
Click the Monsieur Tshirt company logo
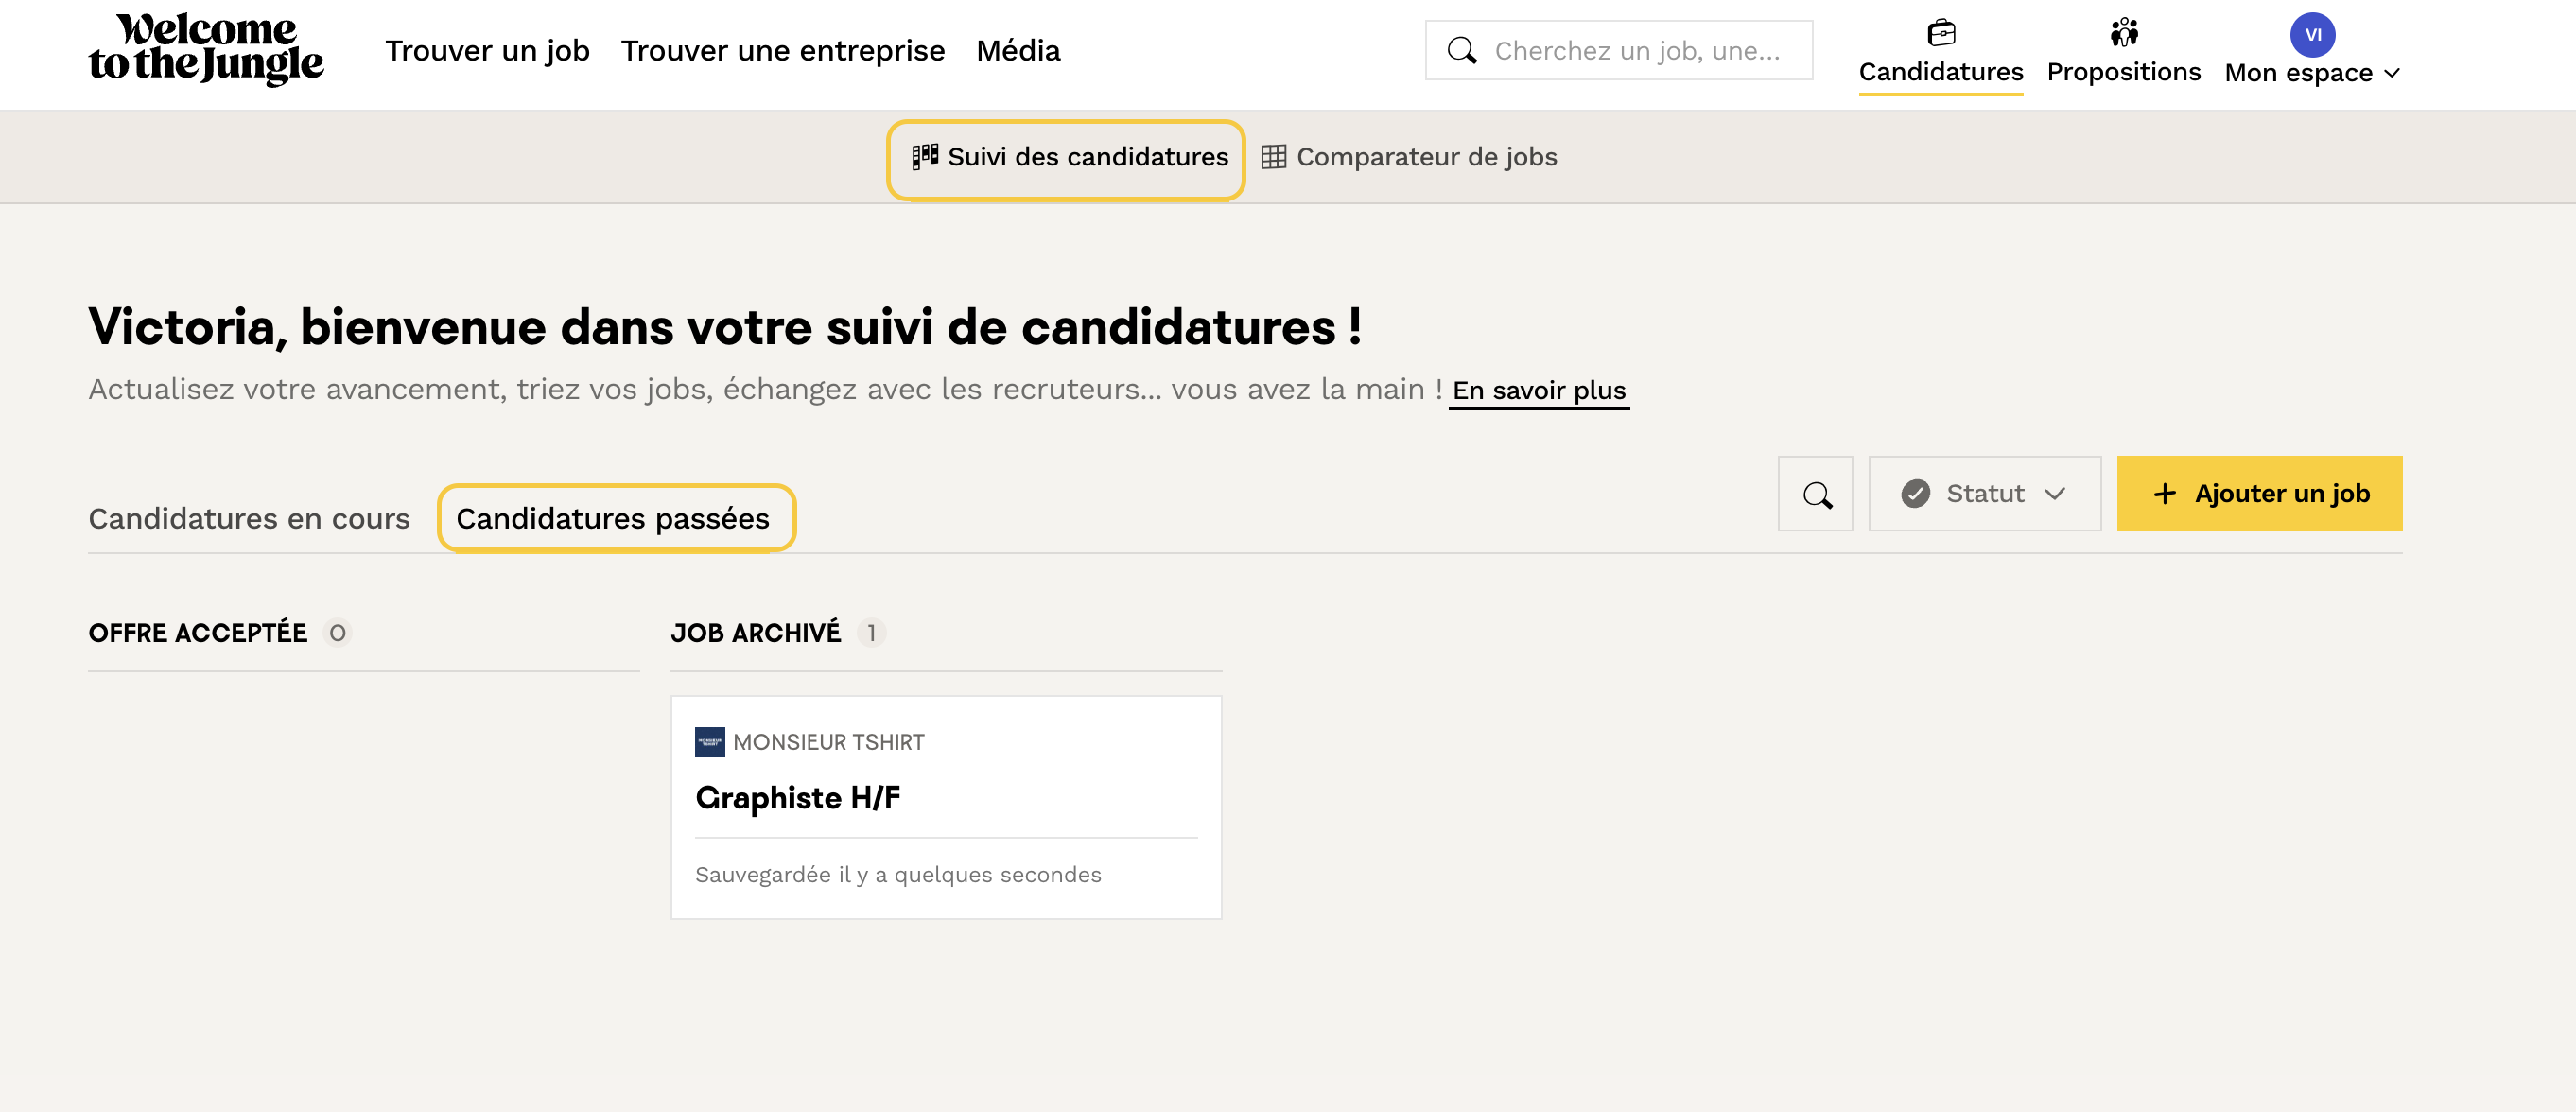pyautogui.click(x=709, y=742)
